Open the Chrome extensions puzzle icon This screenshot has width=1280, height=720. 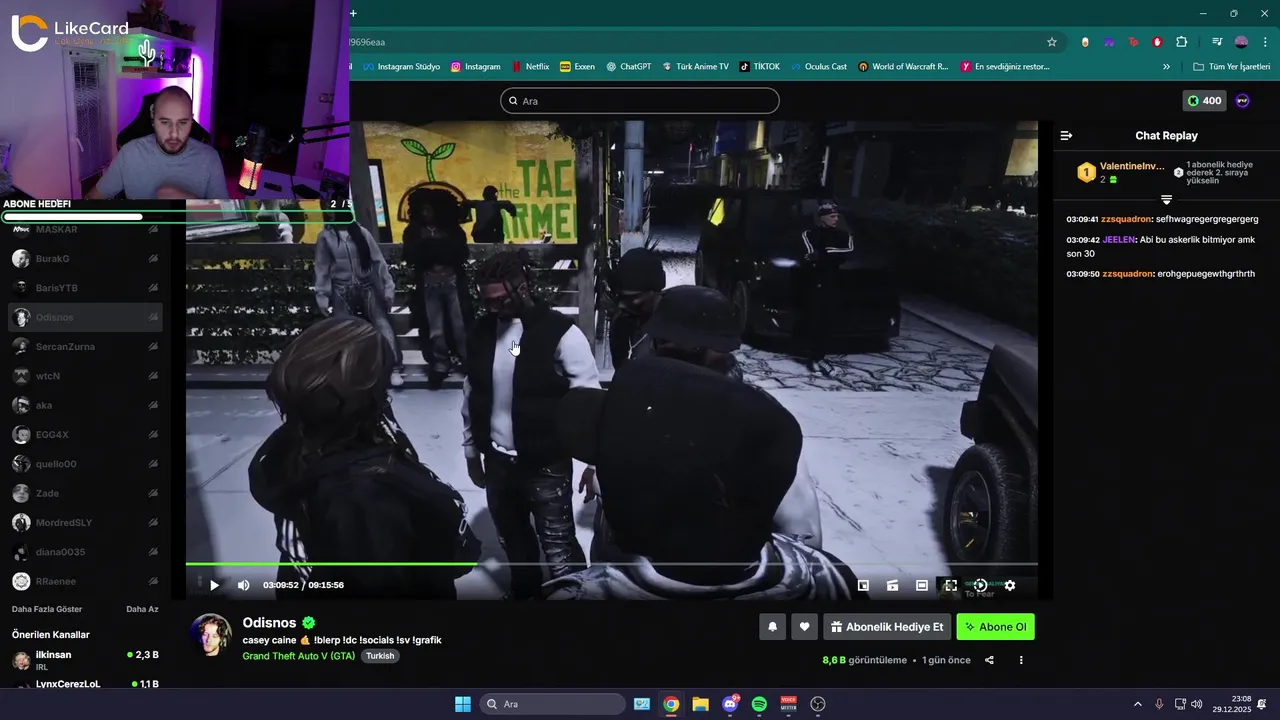1182,42
